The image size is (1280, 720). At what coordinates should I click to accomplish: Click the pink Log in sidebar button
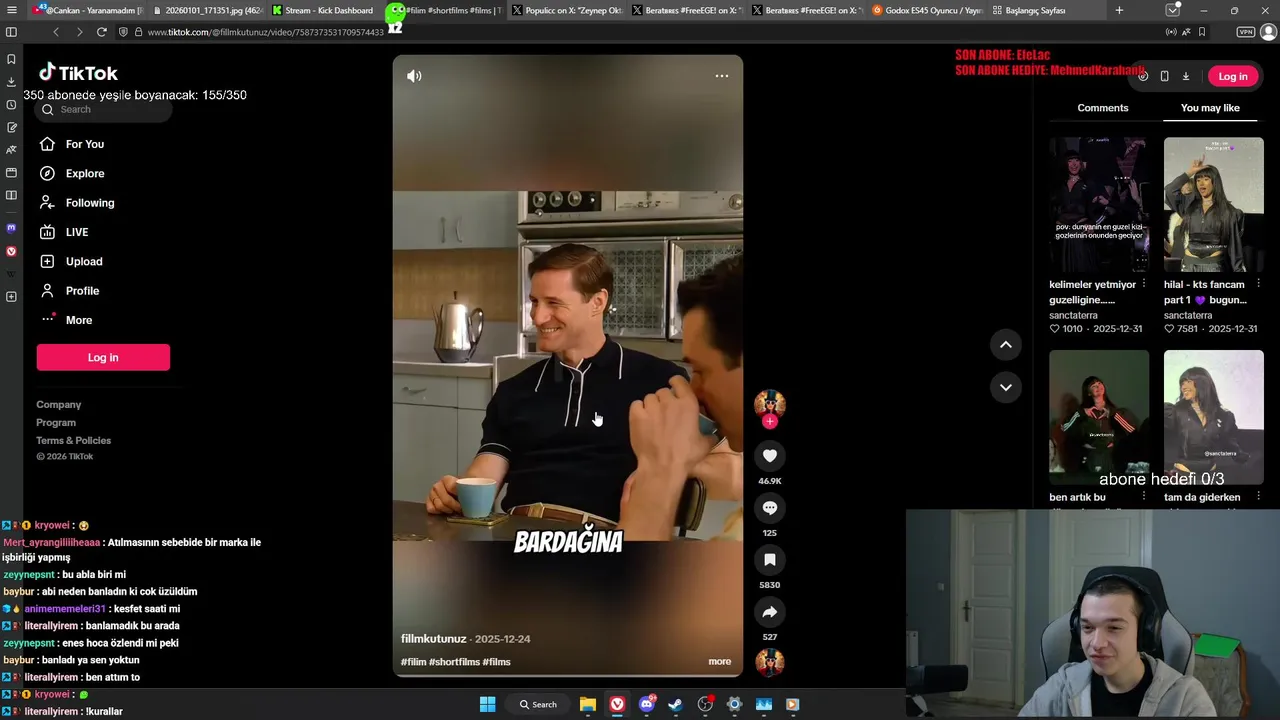pyautogui.click(x=103, y=358)
